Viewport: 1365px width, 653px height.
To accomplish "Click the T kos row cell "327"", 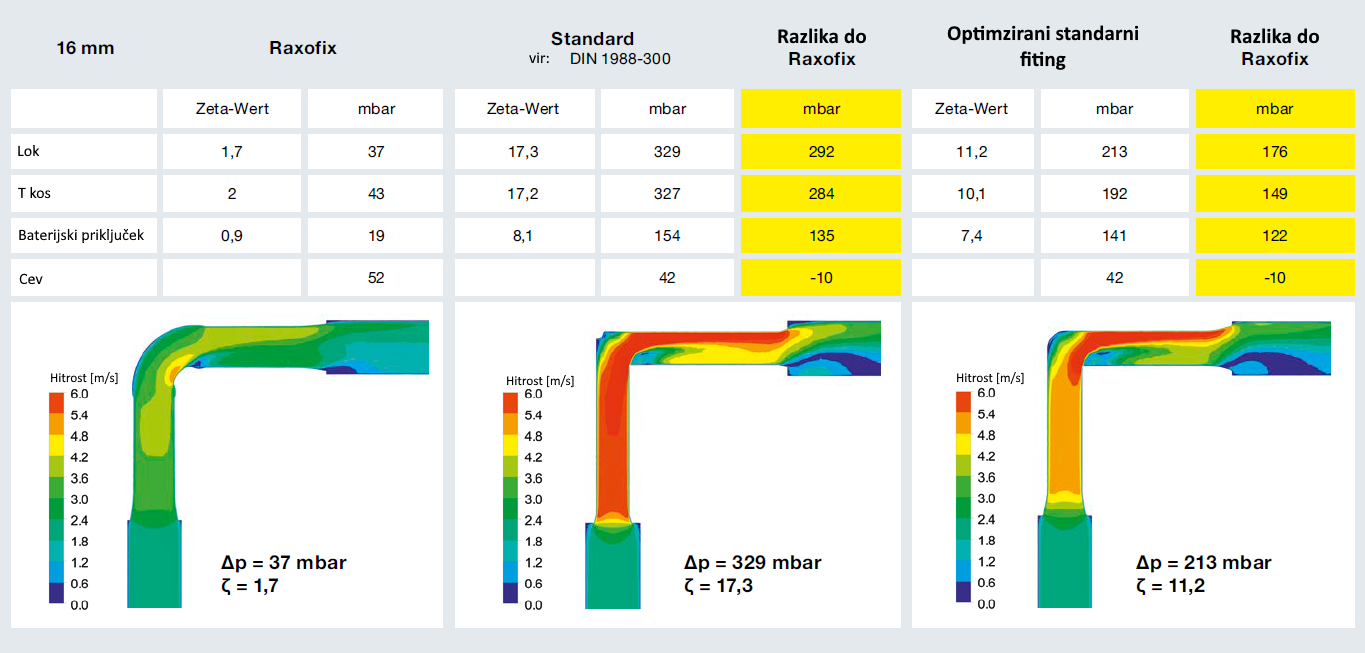I will [x=665, y=194].
